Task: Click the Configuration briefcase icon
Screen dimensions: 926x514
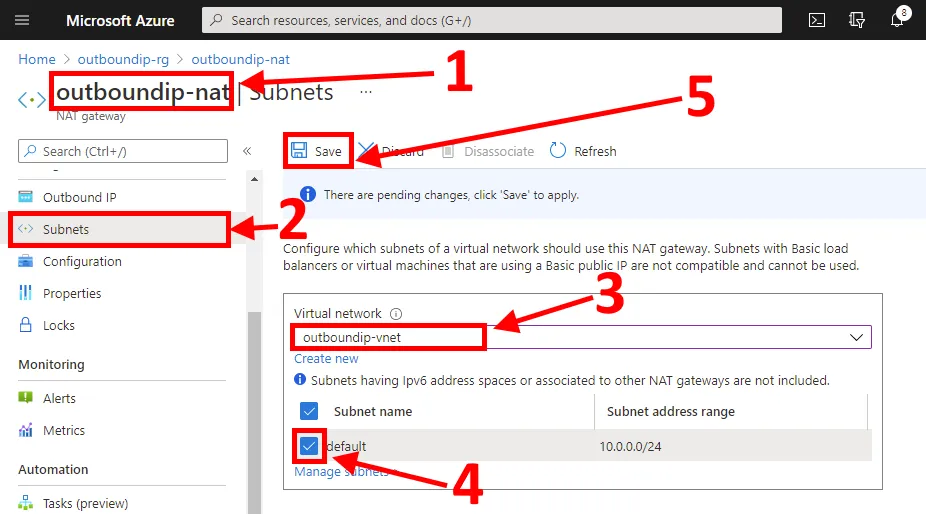Action: click(x=25, y=261)
